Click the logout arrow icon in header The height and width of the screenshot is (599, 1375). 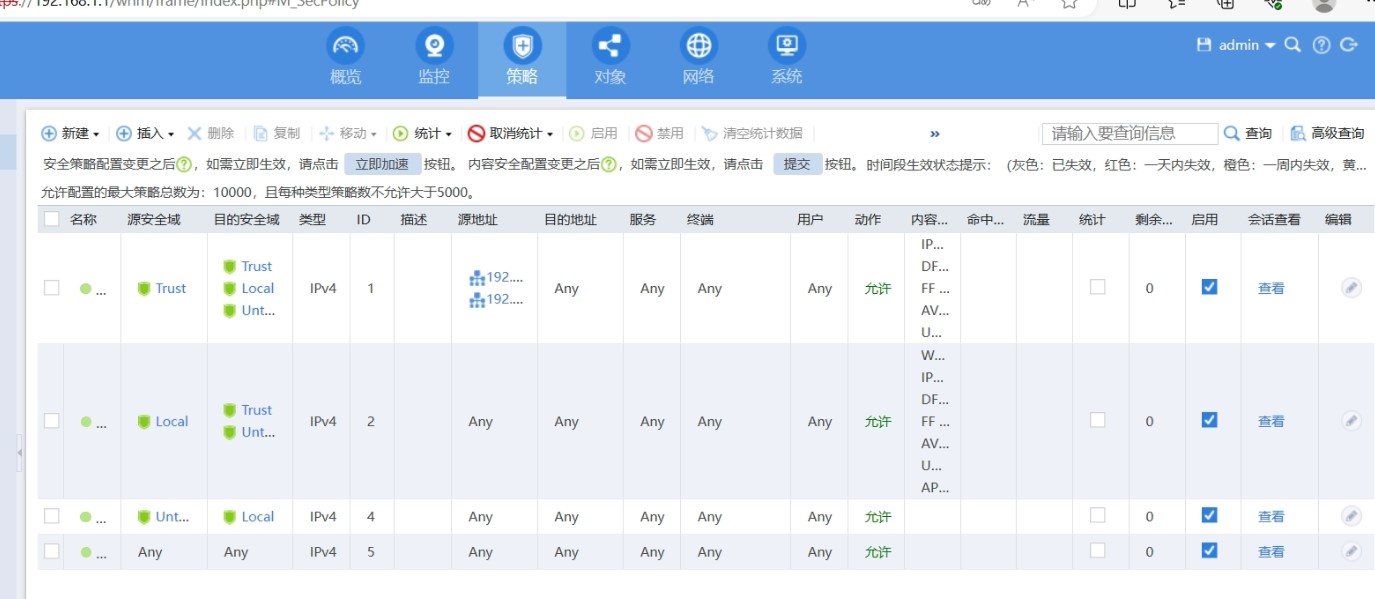(x=1348, y=45)
